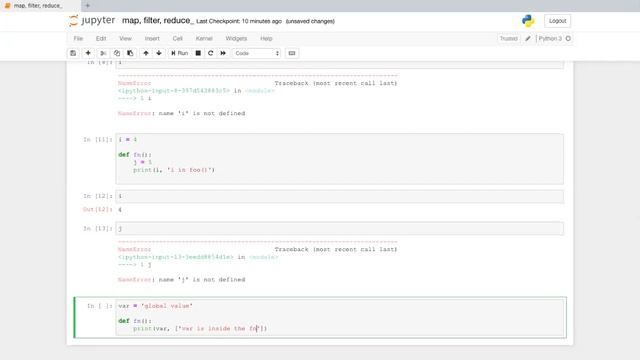Click the pencil edit-mode icon

tap(528, 38)
